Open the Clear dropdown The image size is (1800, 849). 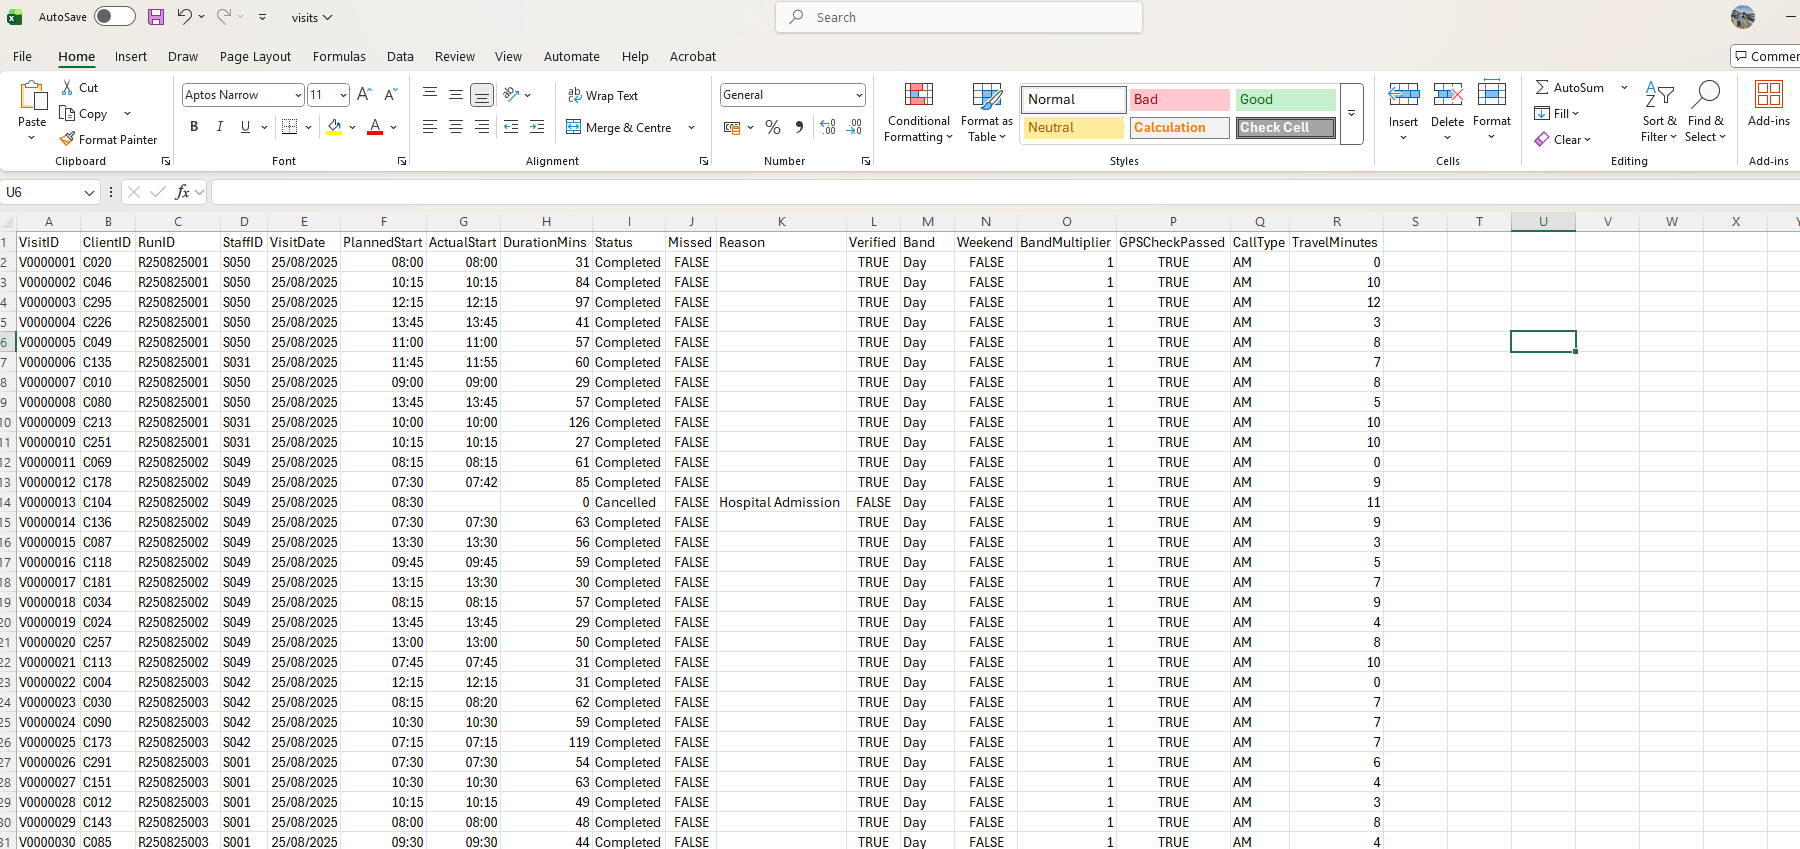click(1563, 140)
